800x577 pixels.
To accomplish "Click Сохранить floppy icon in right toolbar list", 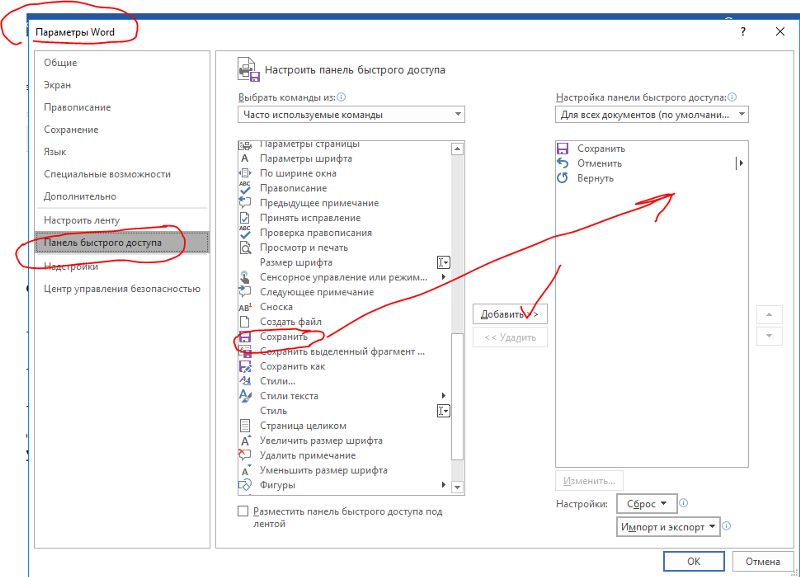I will (562, 148).
